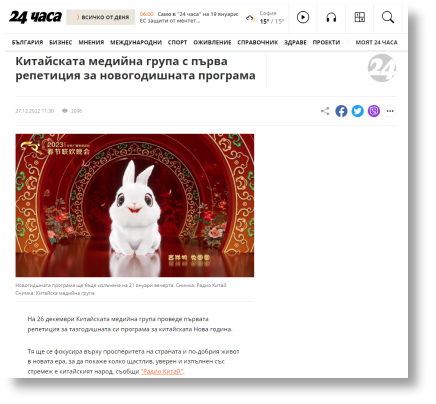Open the Здраве section

295,42
